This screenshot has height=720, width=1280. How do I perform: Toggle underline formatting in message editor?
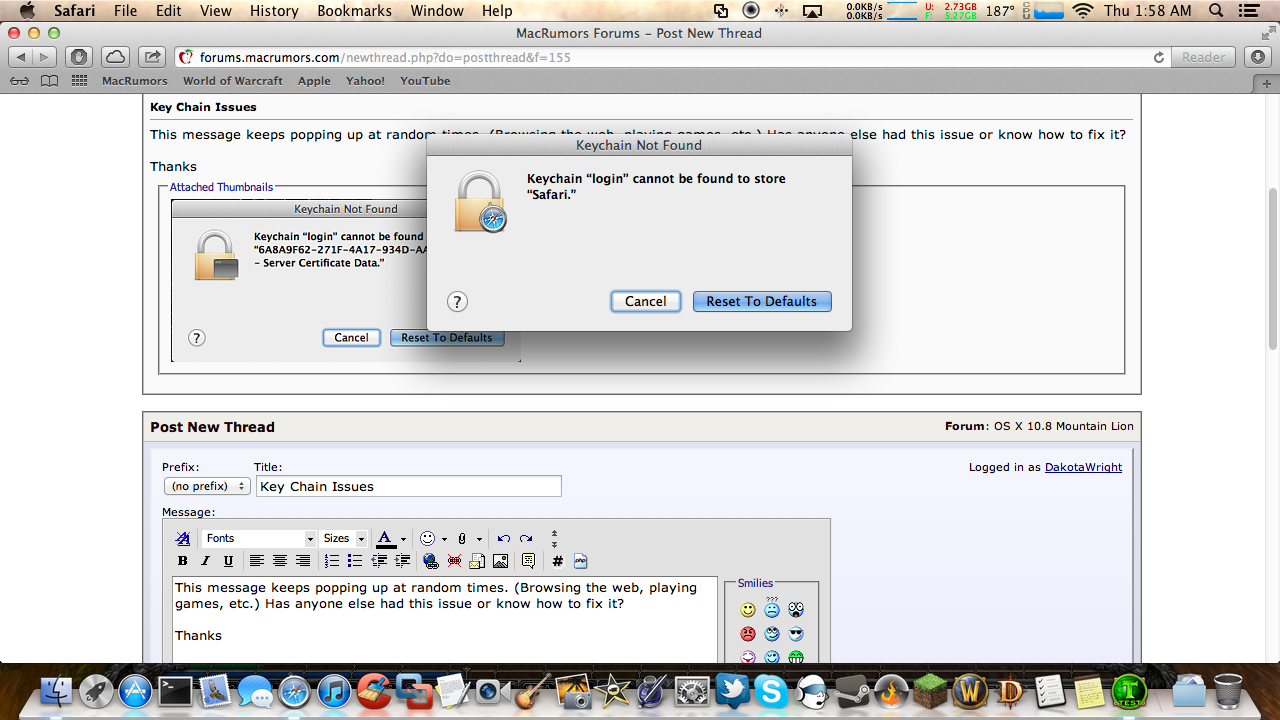pos(228,561)
